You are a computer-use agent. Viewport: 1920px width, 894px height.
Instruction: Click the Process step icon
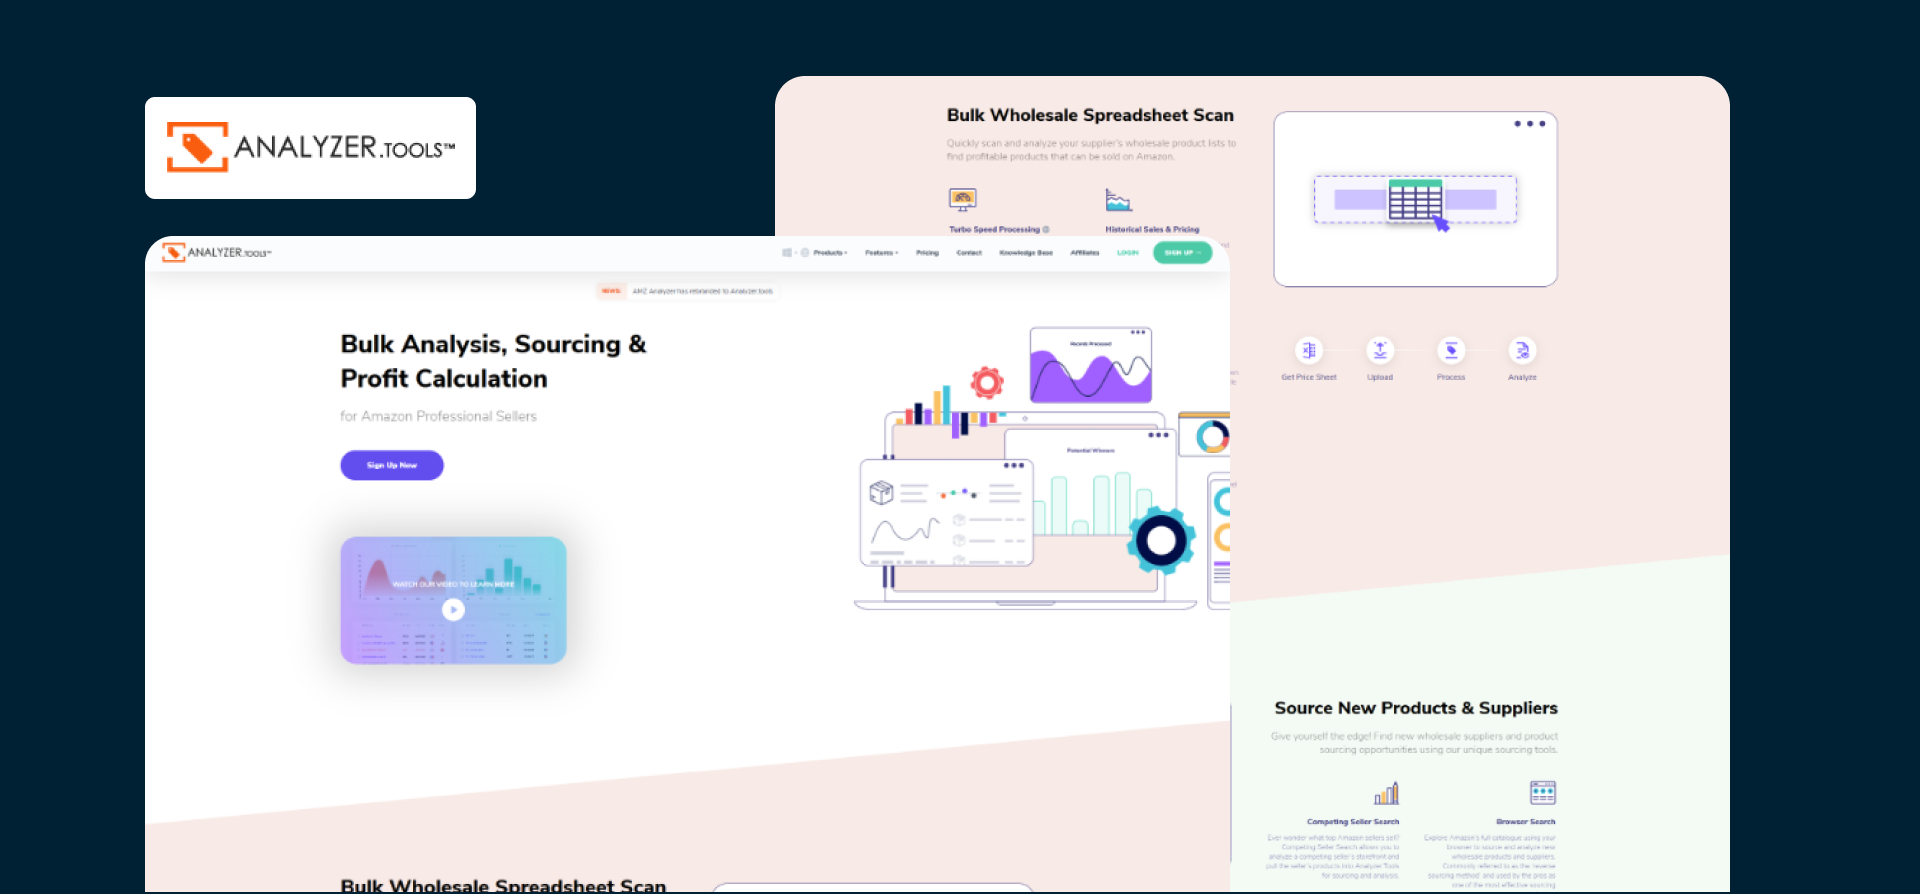(1451, 350)
